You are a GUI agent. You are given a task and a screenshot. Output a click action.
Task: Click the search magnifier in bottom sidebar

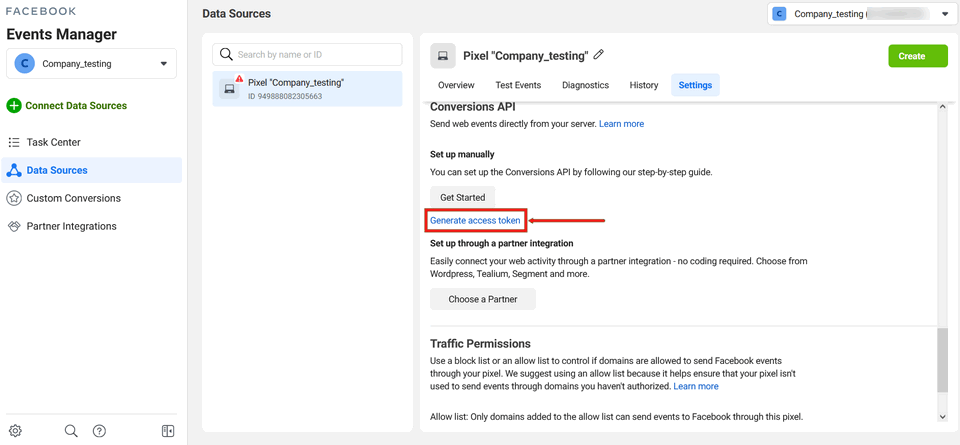pyautogui.click(x=71, y=430)
